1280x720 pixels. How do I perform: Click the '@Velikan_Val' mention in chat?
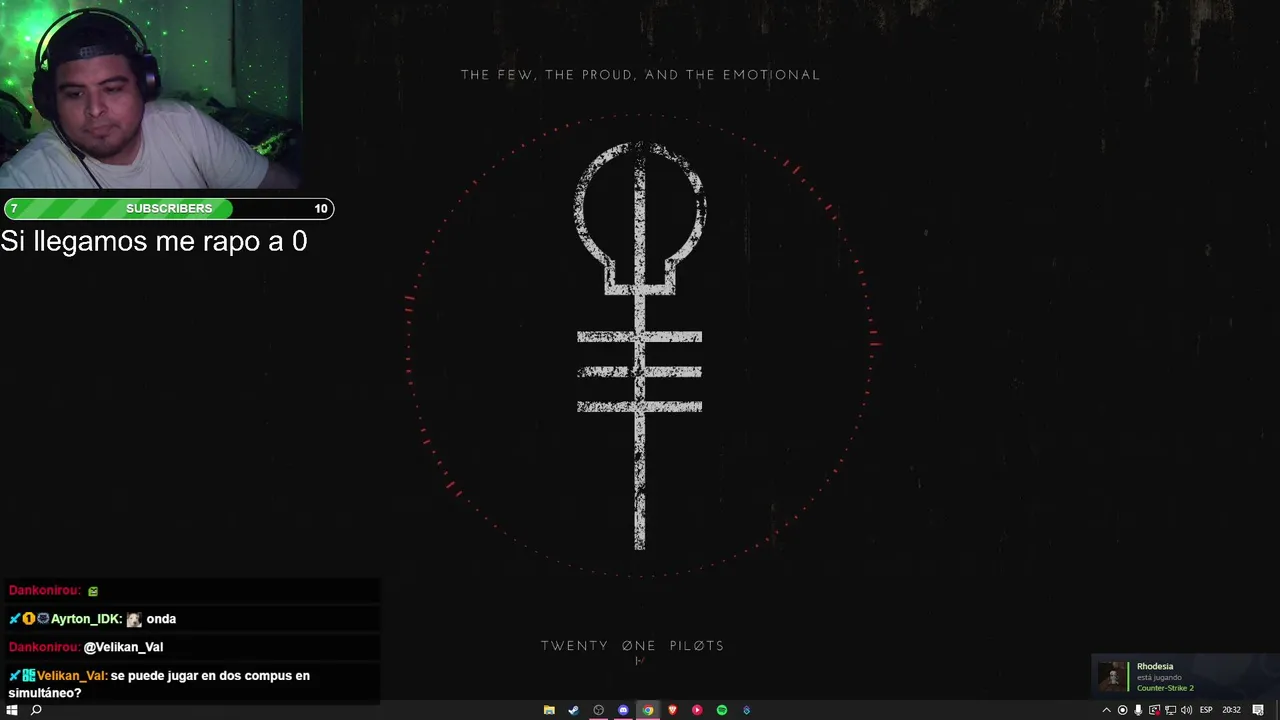point(124,647)
